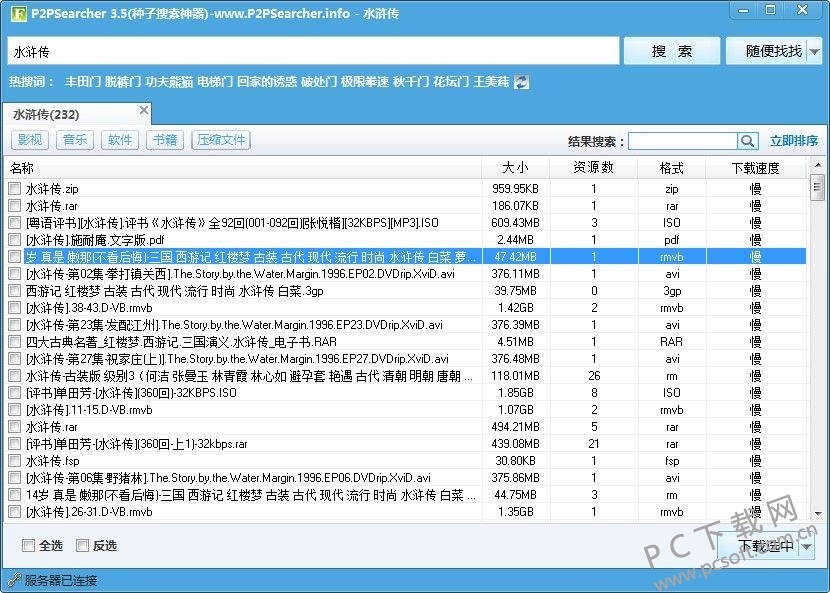Select the 26-31.D-VB.rmvb row
The height and width of the screenshot is (593, 830).
pos(405,511)
